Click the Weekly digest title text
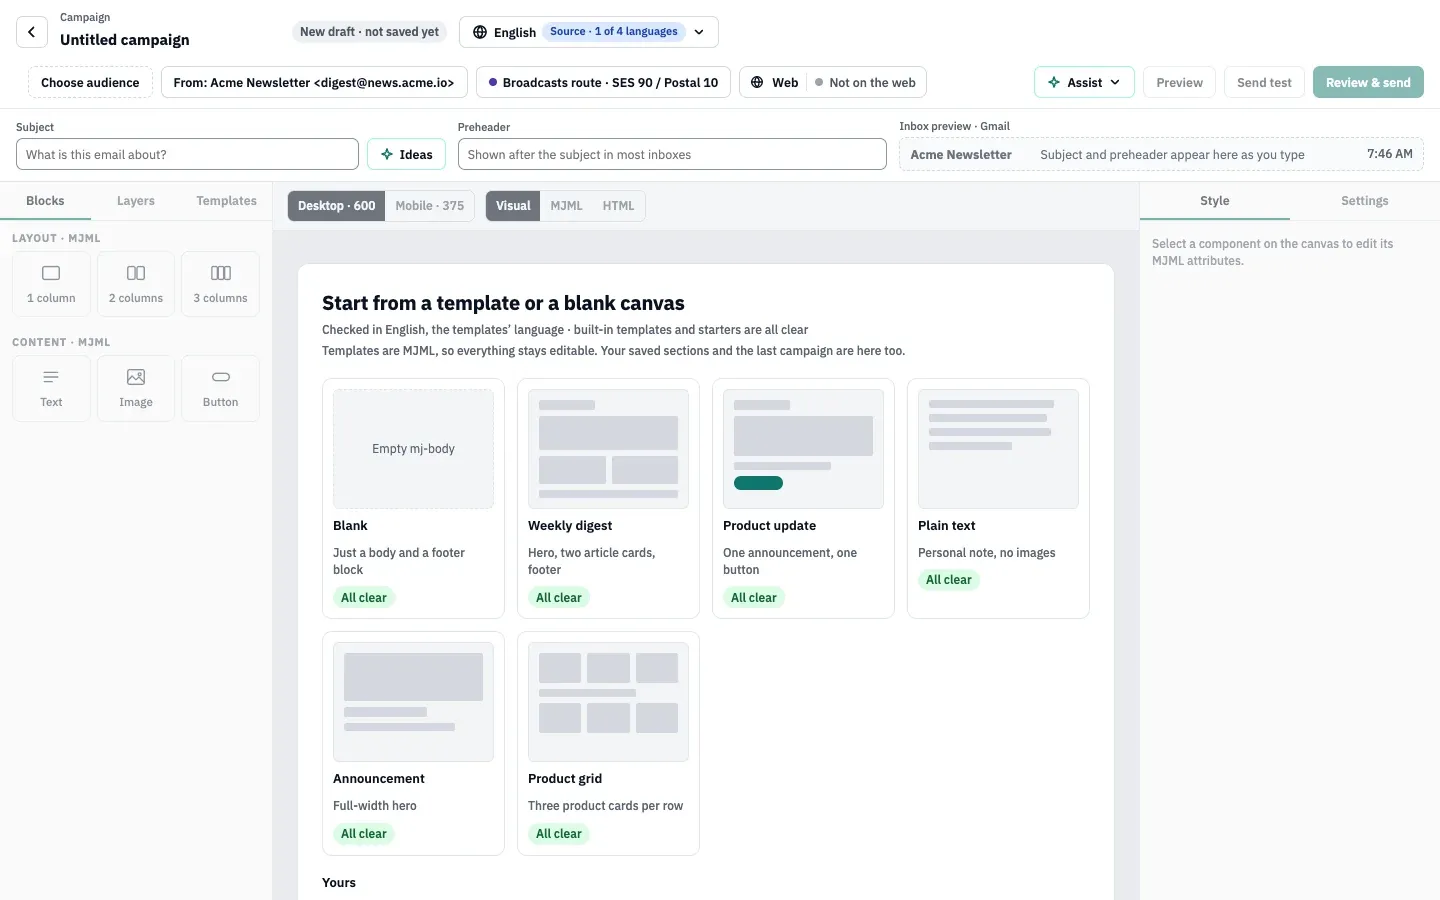Viewport: 1440px width, 900px height. [570, 526]
